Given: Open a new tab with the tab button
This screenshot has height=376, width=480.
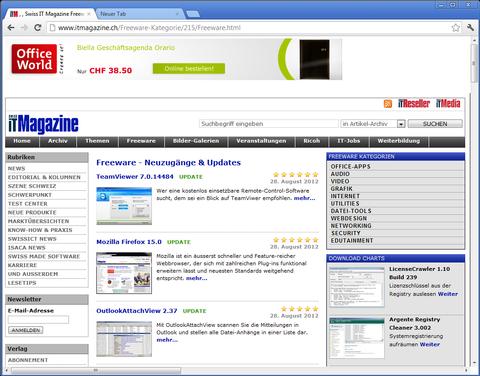Looking at the screenshot, I should (x=193, y=14).
